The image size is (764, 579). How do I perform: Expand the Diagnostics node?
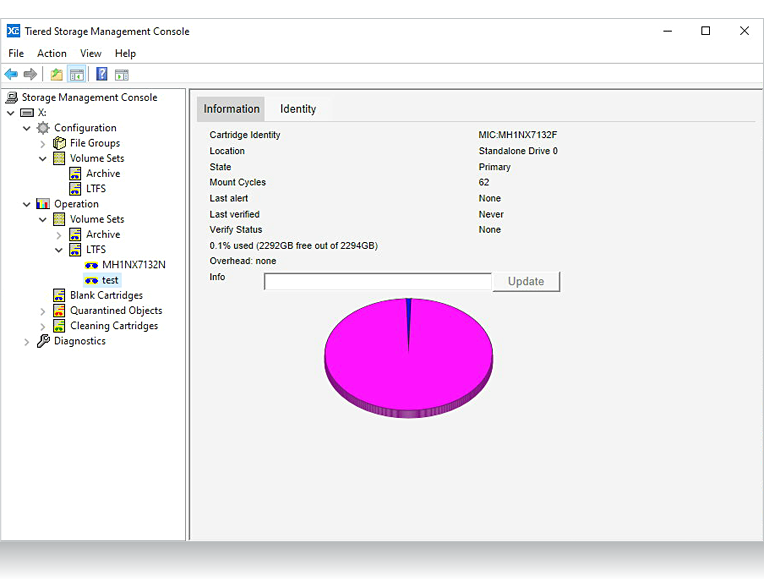[27, 342]
